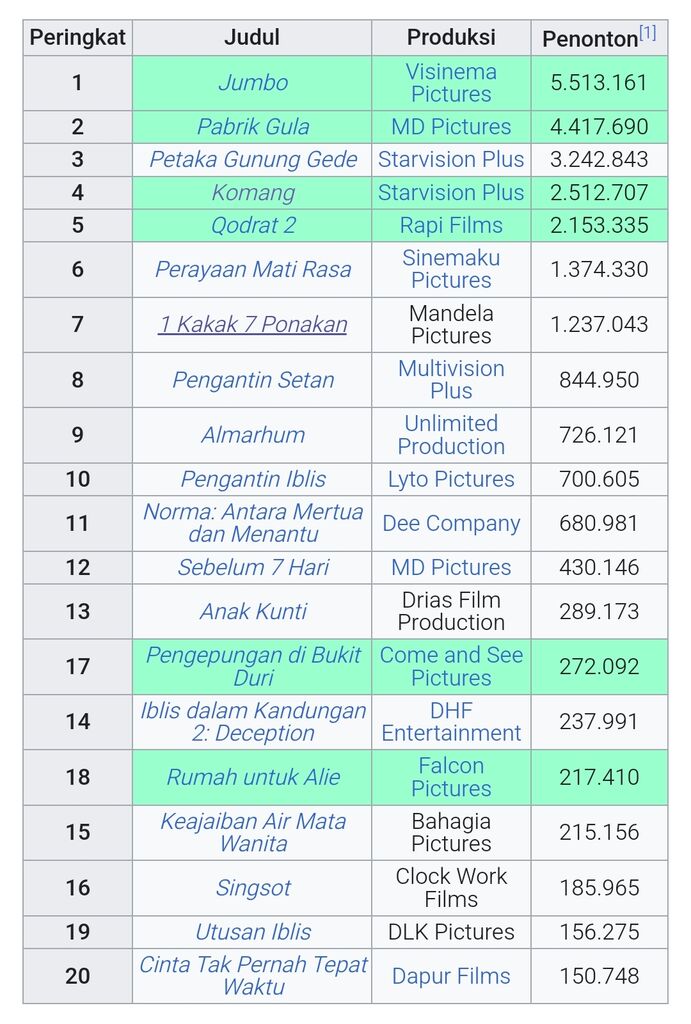This screenshot has height=1024, width=691.
Task: Click Sebelum 7 Hari title link
Action: [253, 568]
